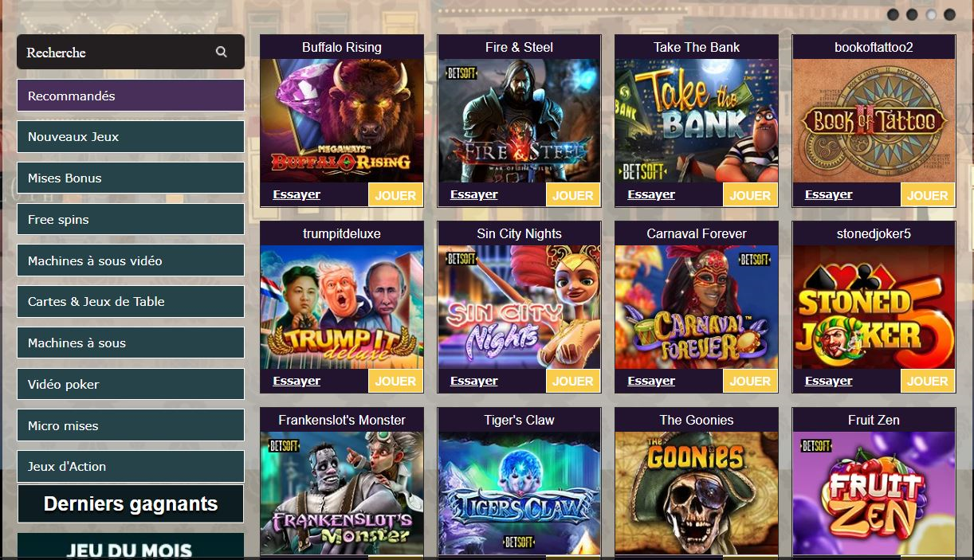974x560 pixels.
Task: Click Essayer link under Carnaval Forever
Action: pos(651,381)
